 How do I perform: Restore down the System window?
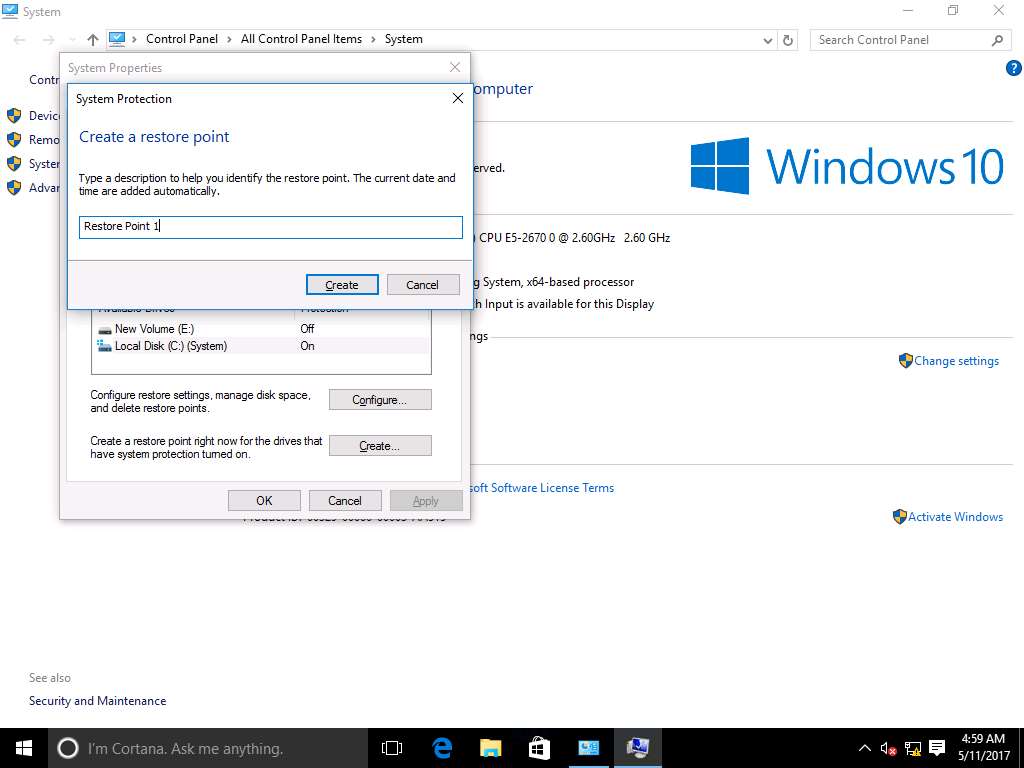pos(953,10)
